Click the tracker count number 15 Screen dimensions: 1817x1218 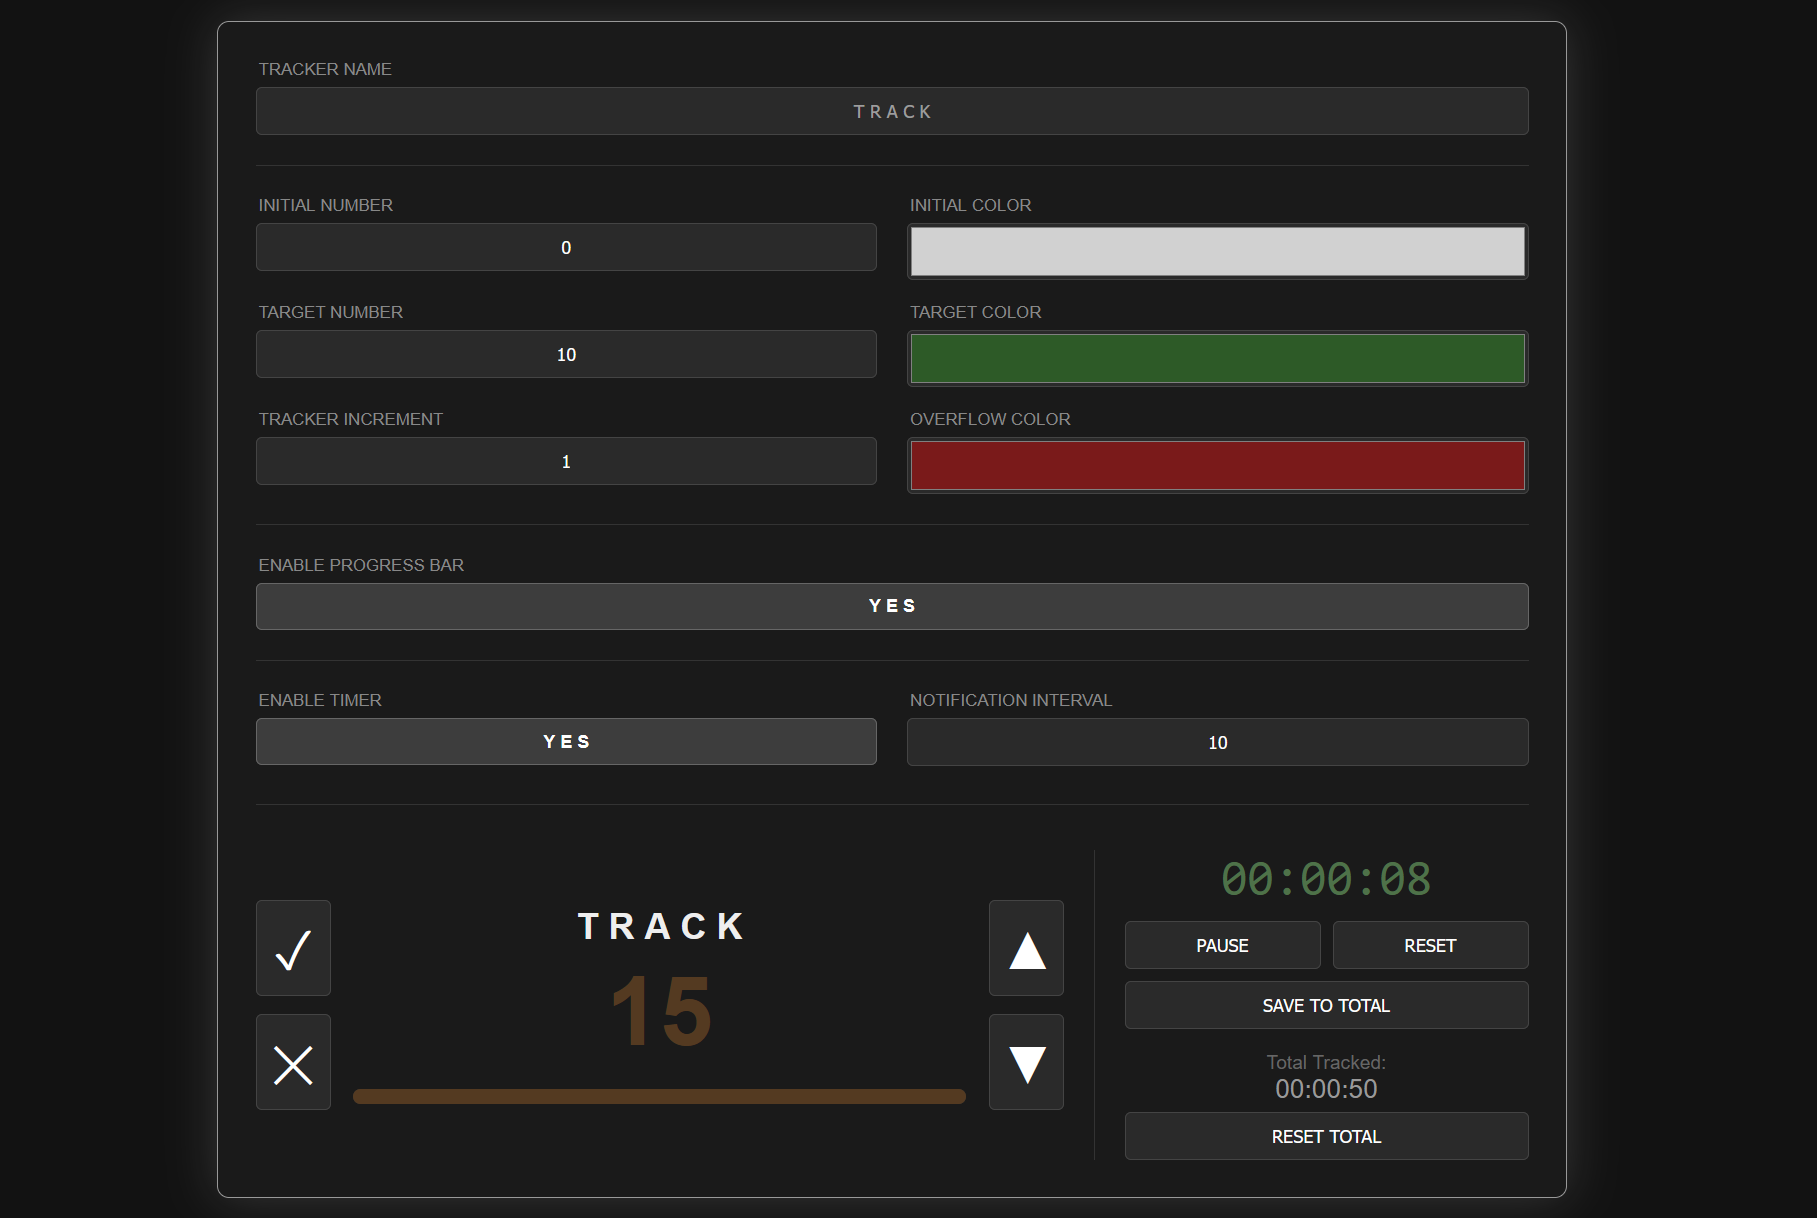pos(661,1012)
